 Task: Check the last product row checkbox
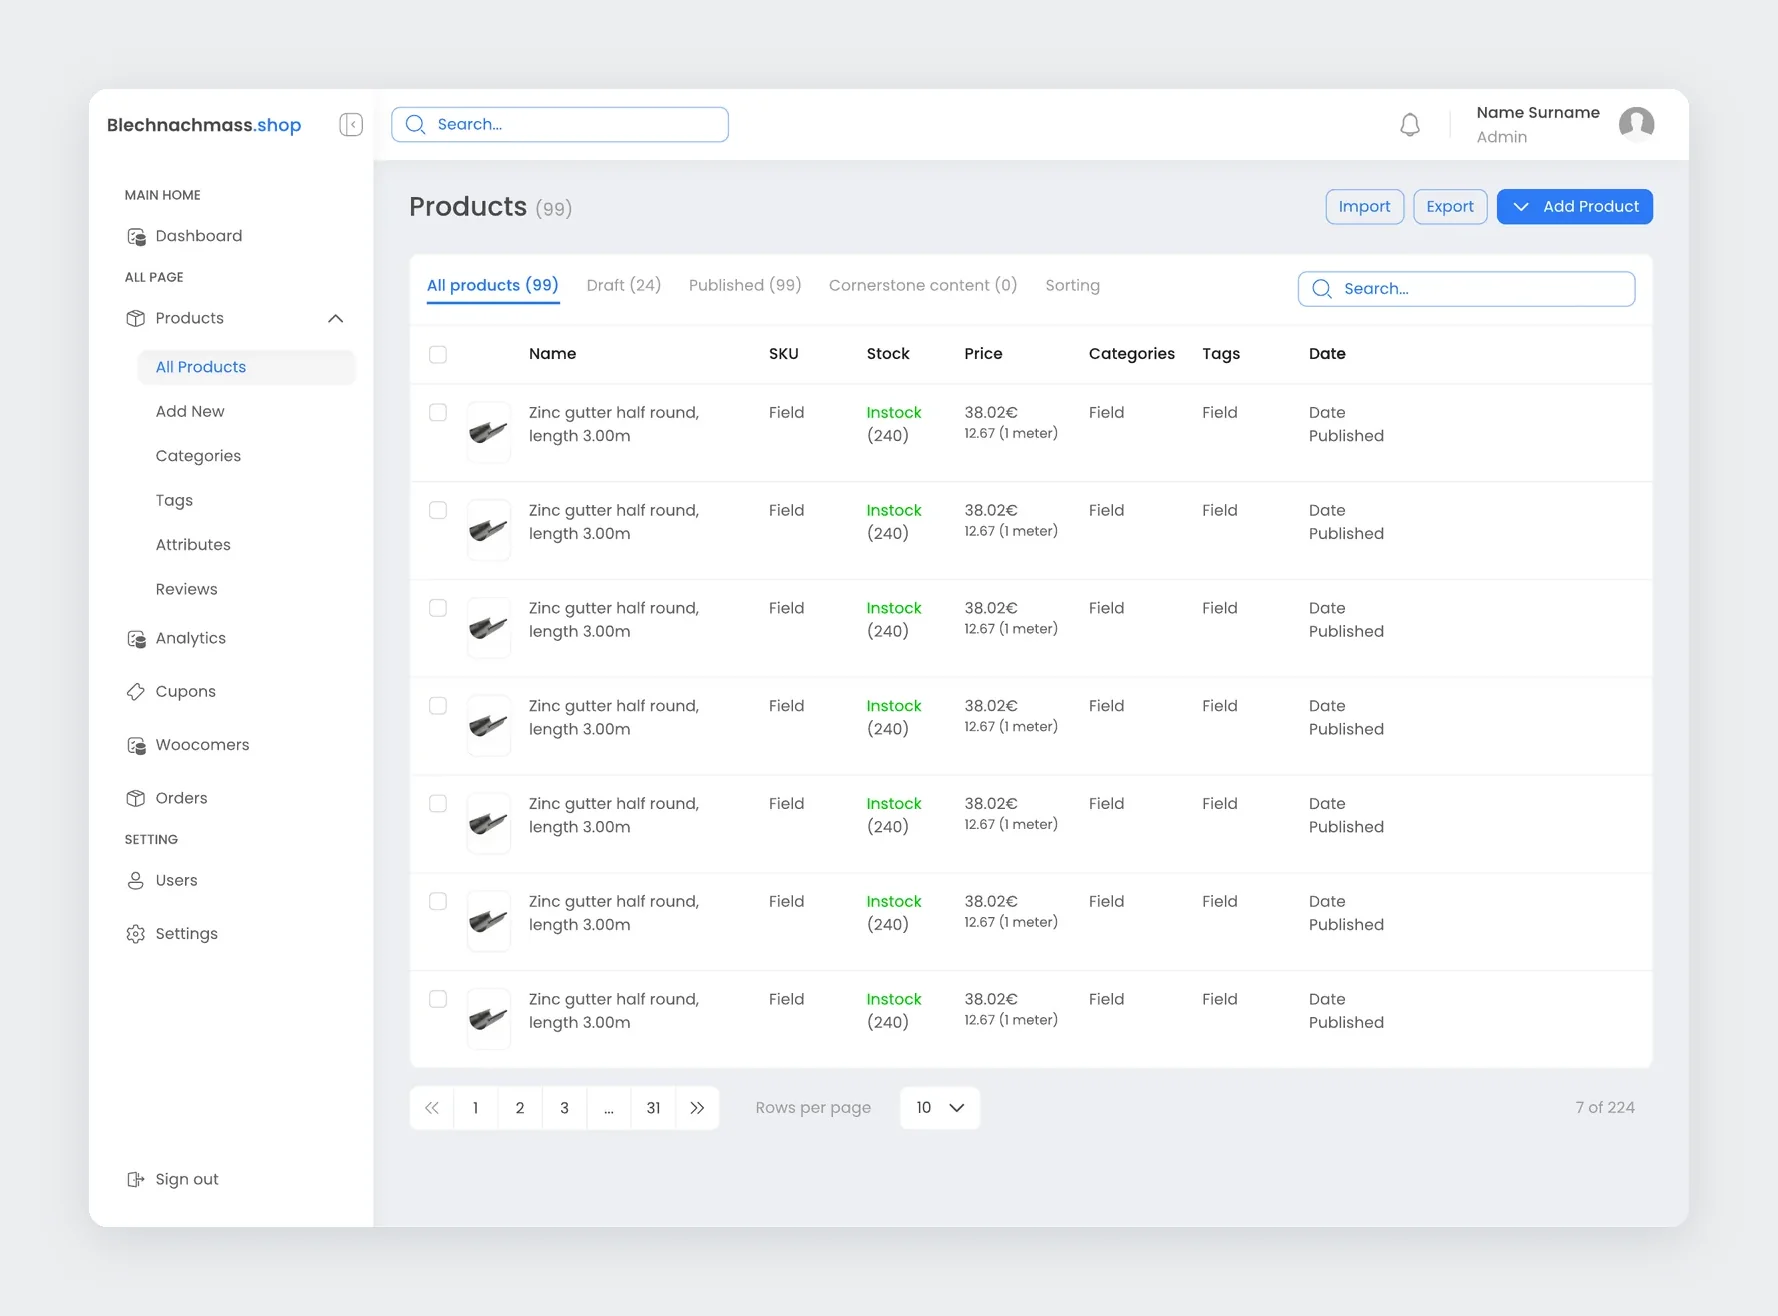pos(438,999)
